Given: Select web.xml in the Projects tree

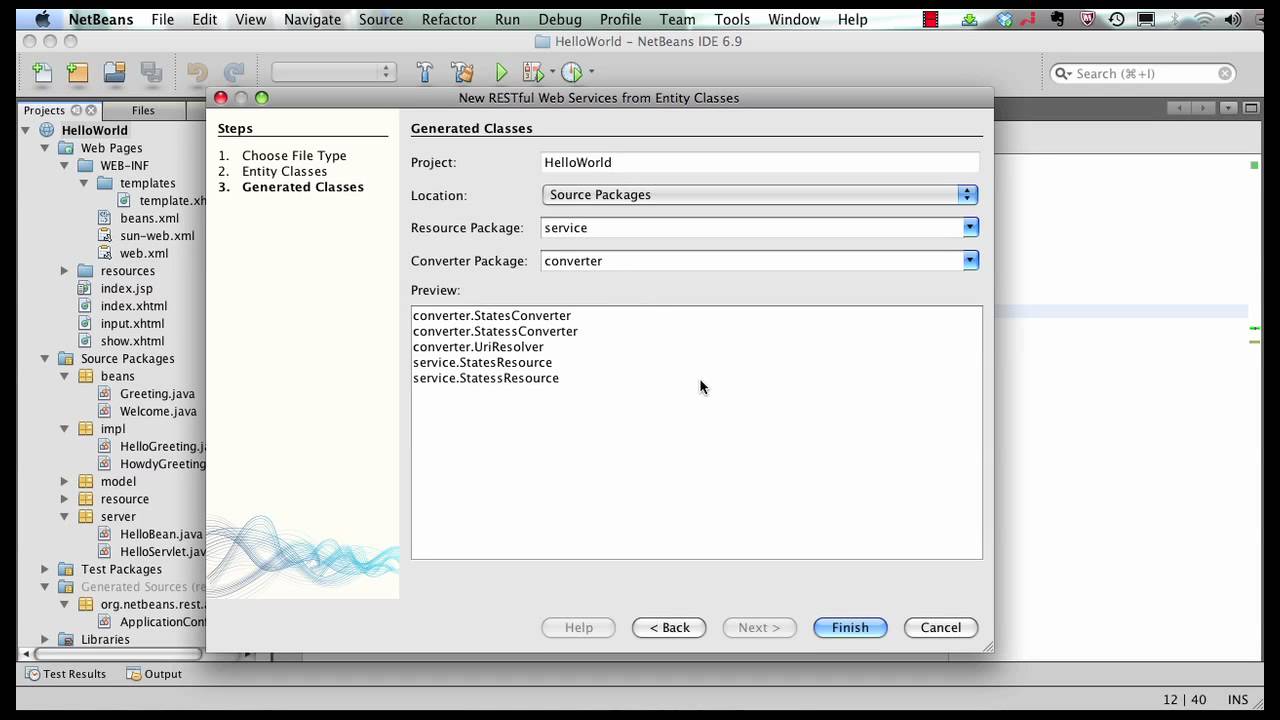Looking at the screenshot, I should pos(144,253).
